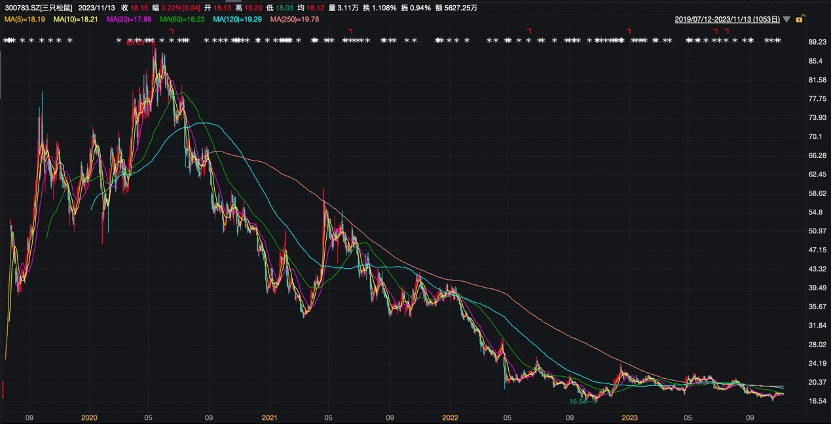
Task: Select the MA(5) indicator label
Action: (22, 18)
